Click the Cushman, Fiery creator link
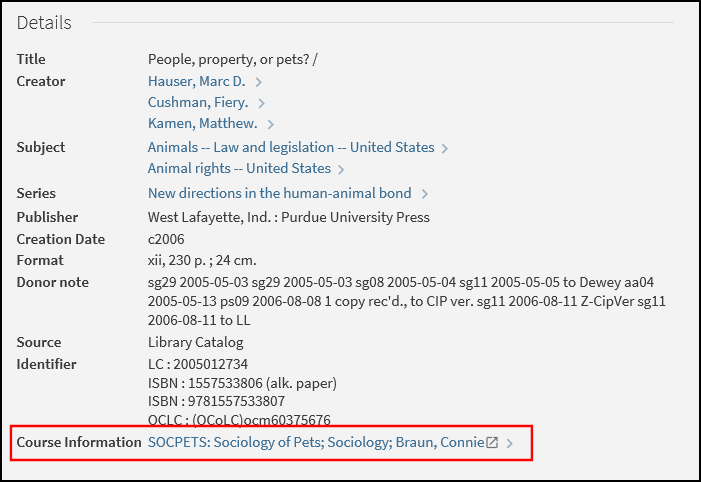The height and width of the screenshot is (482, 701). pos(197,102)
